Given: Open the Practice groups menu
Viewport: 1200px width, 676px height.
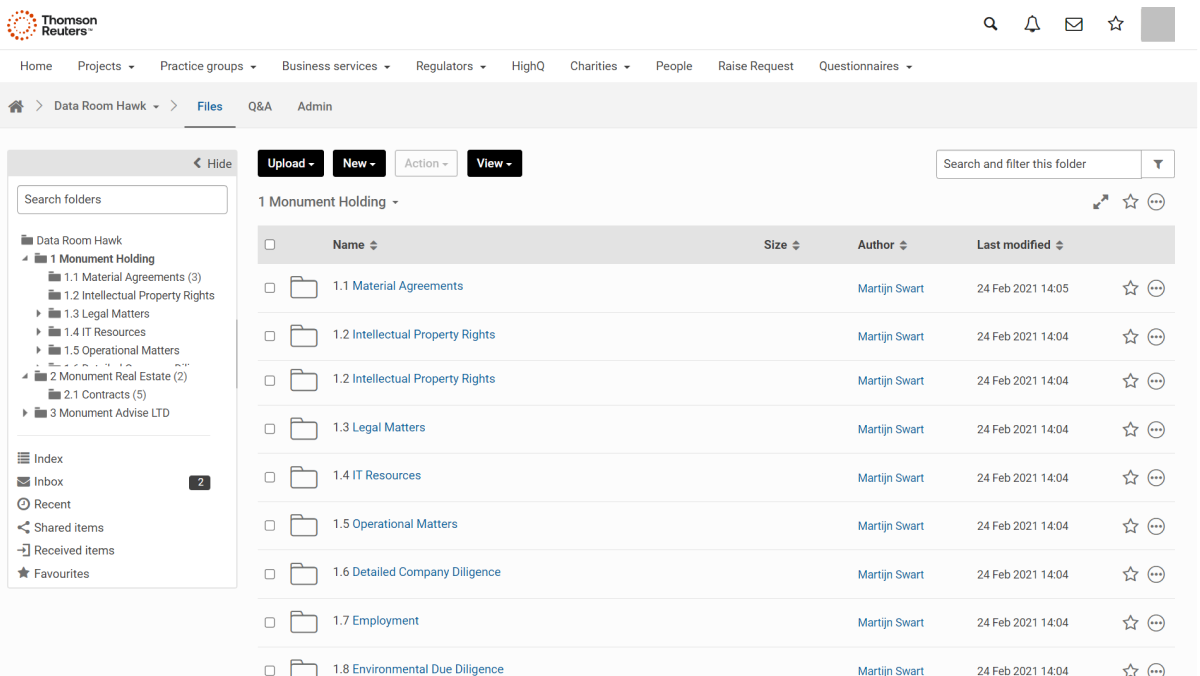Looking at the screenshot, I should [x=208, y=66].
